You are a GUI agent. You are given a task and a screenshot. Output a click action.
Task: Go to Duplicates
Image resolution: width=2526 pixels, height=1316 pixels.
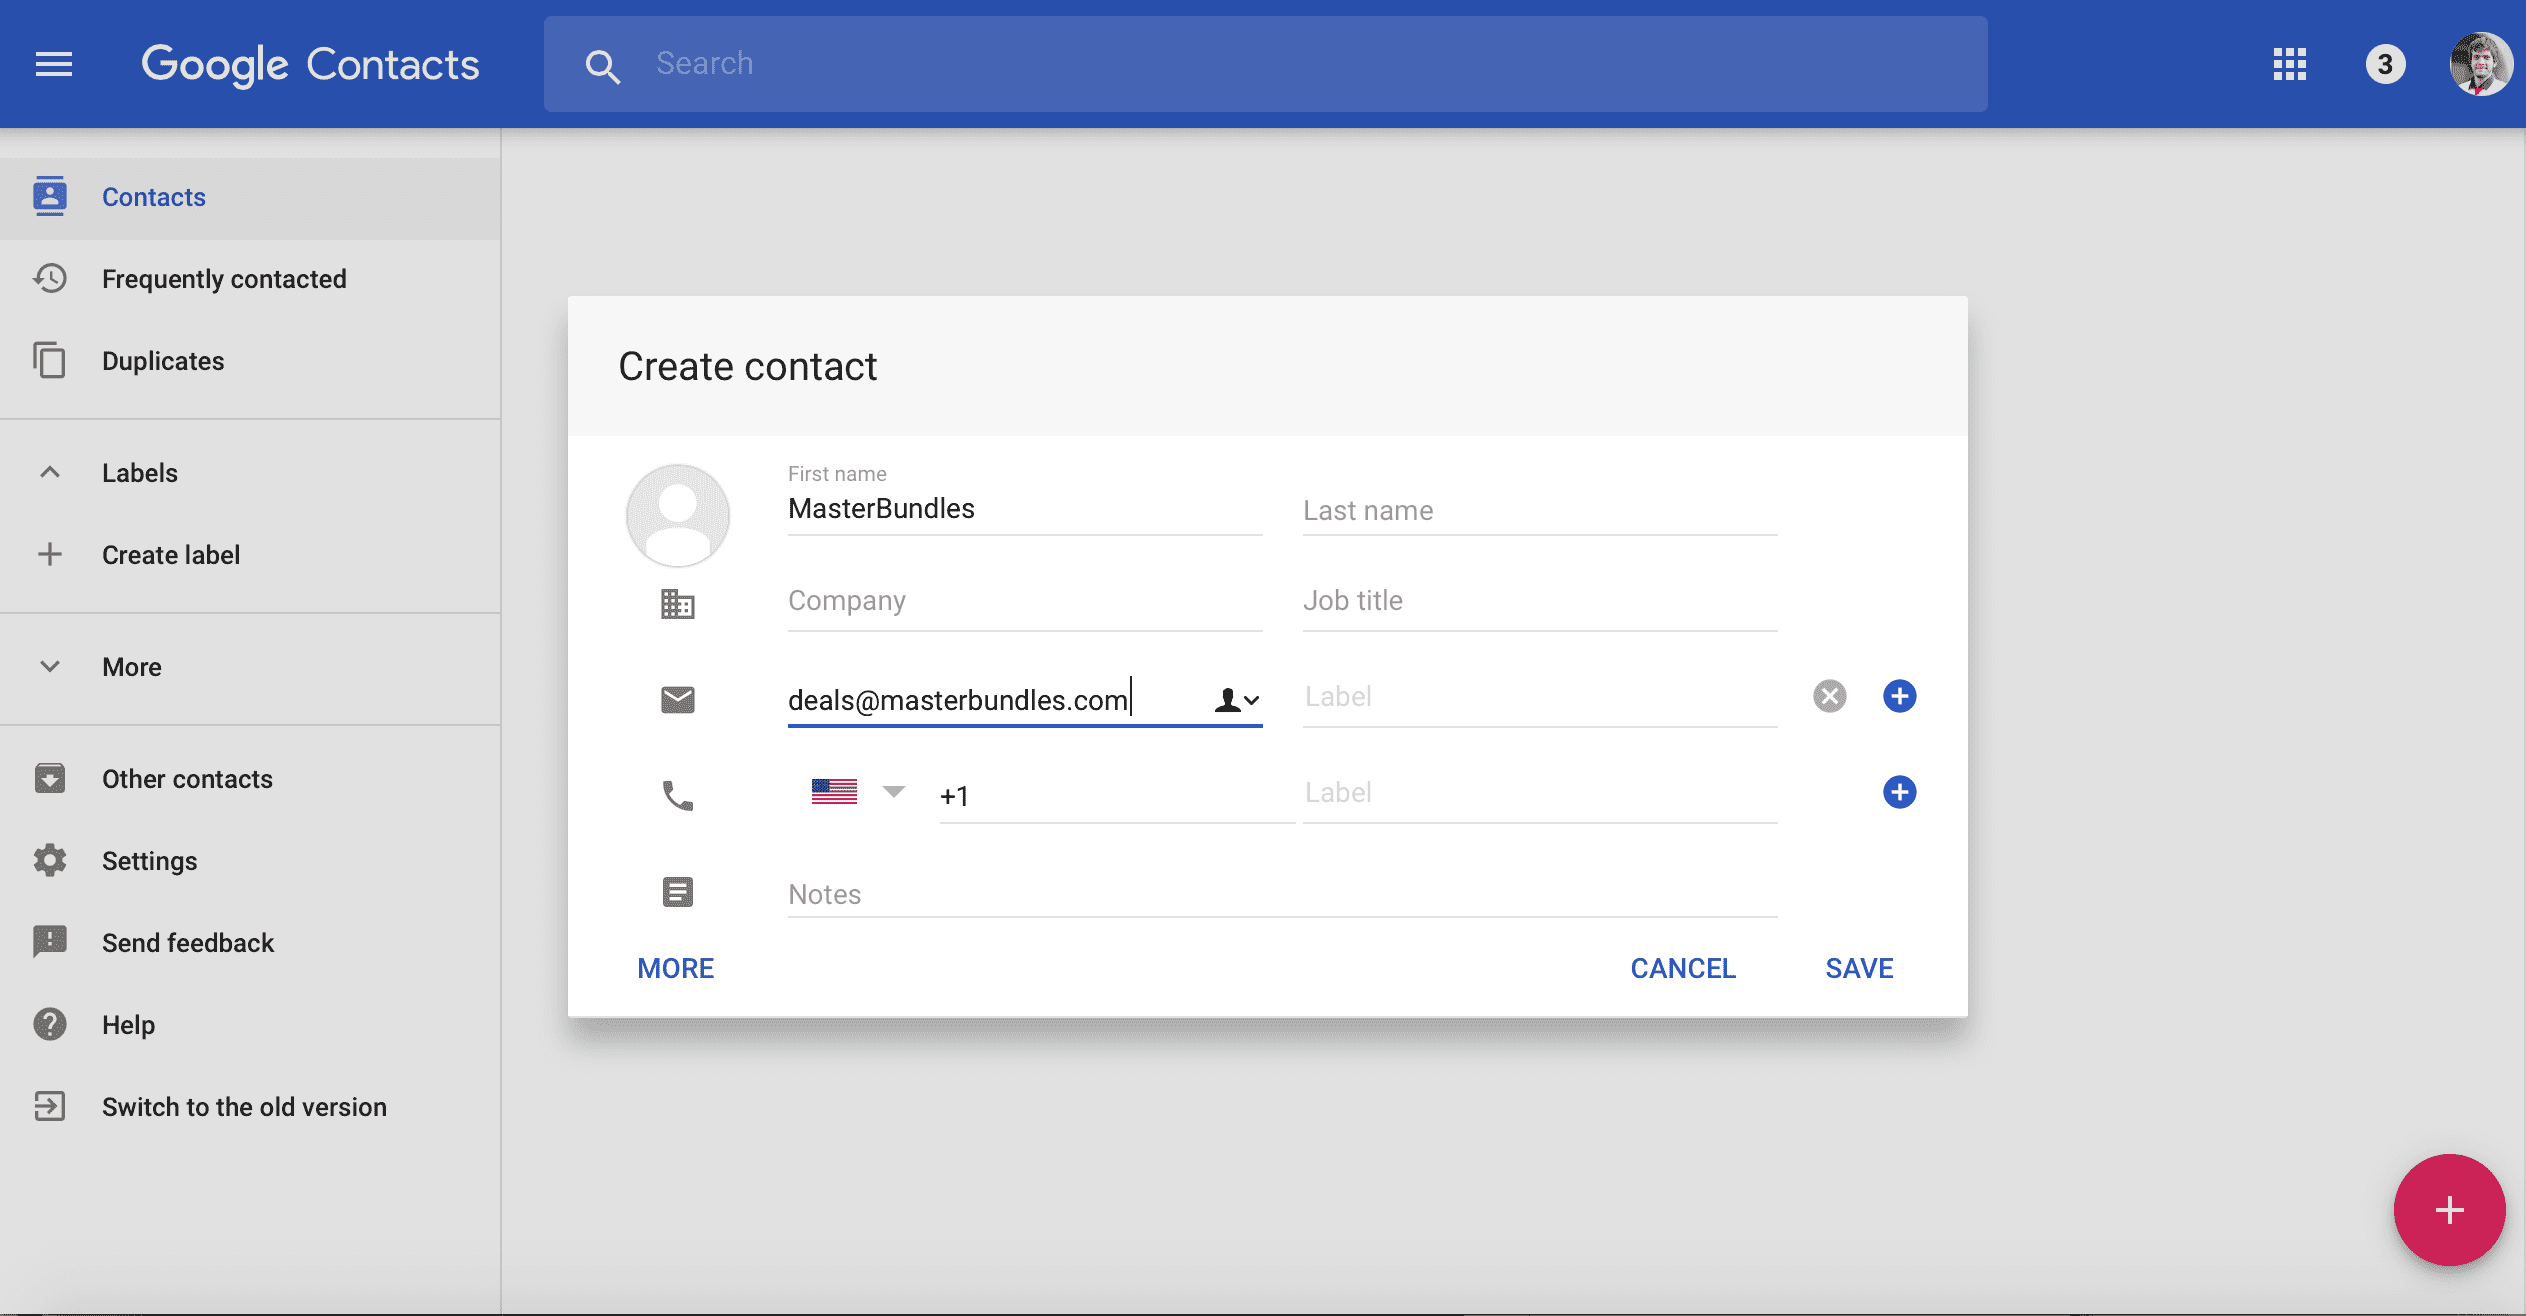coord(250,361)
